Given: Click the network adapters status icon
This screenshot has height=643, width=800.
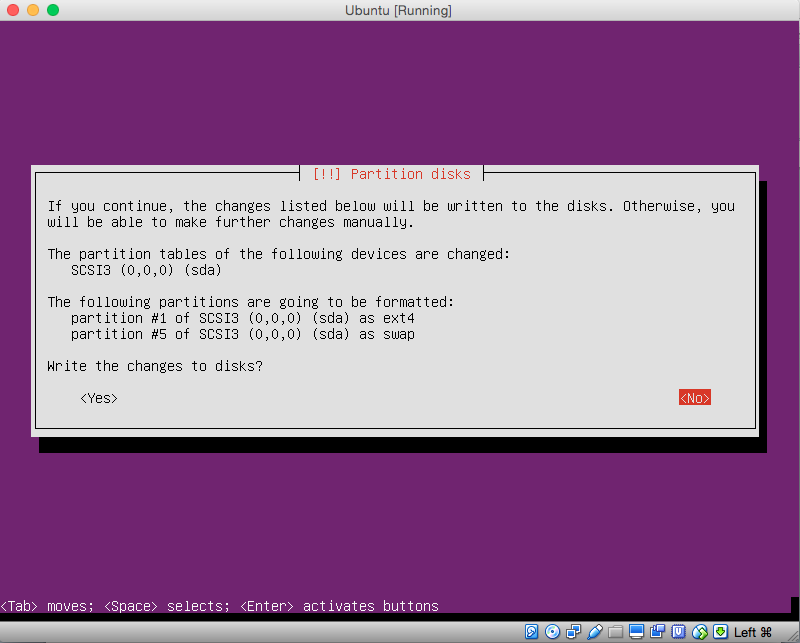Looking at the screenshot, I should 574,632.
